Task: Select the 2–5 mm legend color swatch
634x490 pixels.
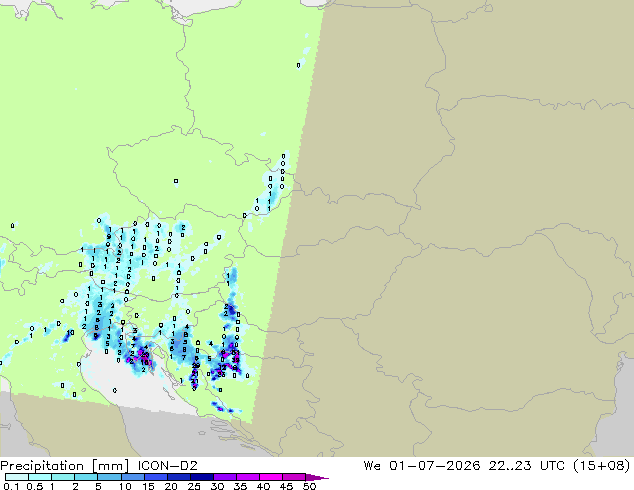Action: (x=86, y=477)
